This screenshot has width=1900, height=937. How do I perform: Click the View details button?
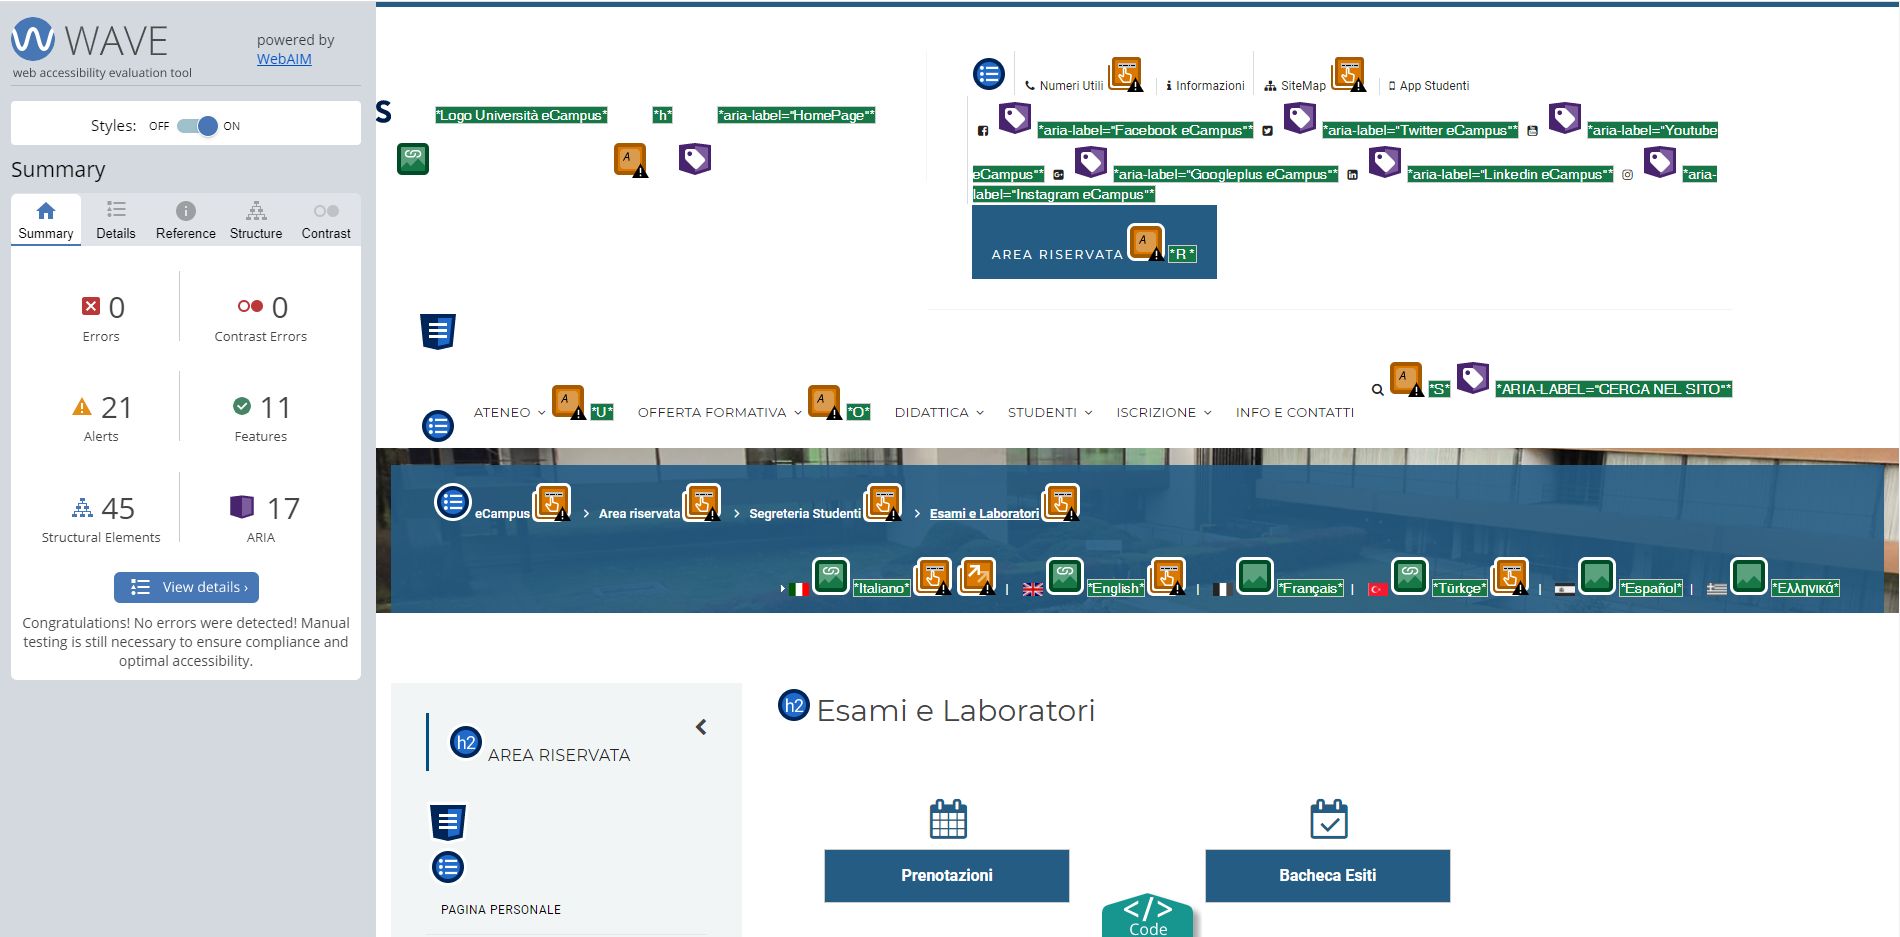click(x=186, y=587)
